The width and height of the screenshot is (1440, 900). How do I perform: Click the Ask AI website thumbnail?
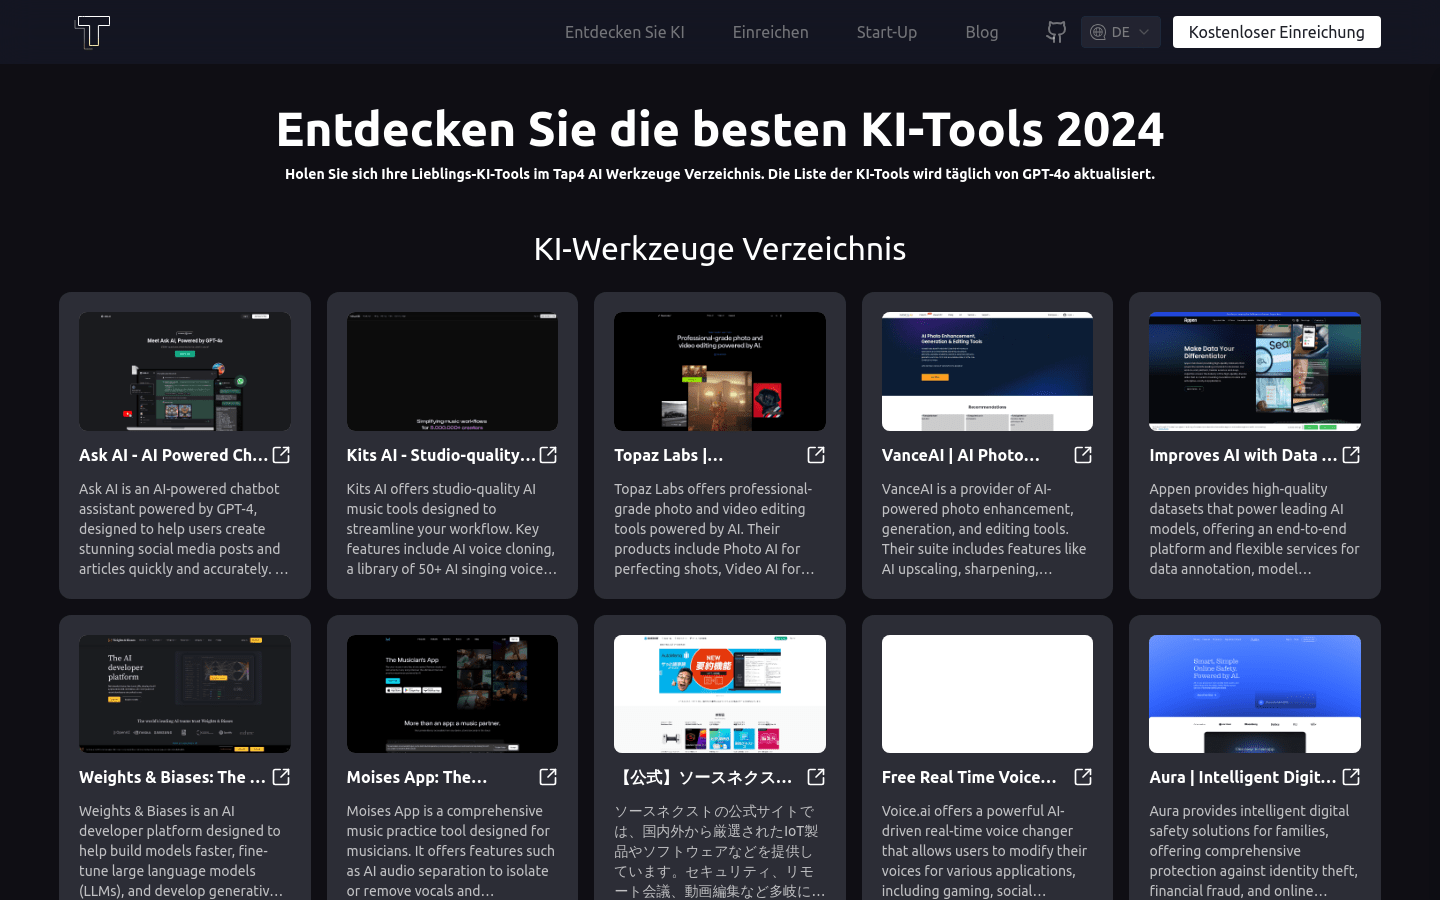tap(185, 371)
